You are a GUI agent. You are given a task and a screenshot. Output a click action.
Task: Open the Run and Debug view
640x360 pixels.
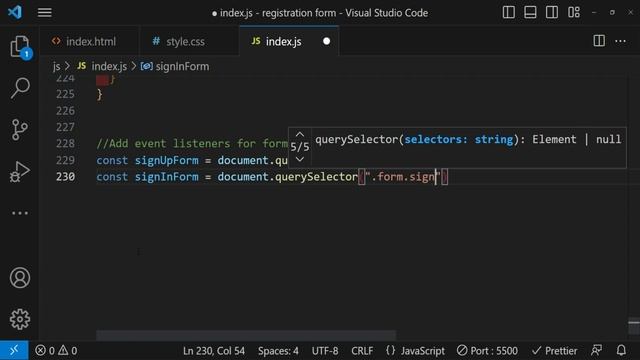(x=20, y=171)
